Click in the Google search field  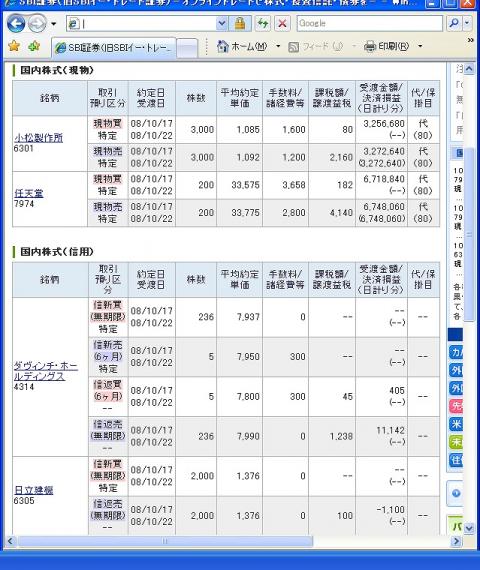(x=369, y=24)
